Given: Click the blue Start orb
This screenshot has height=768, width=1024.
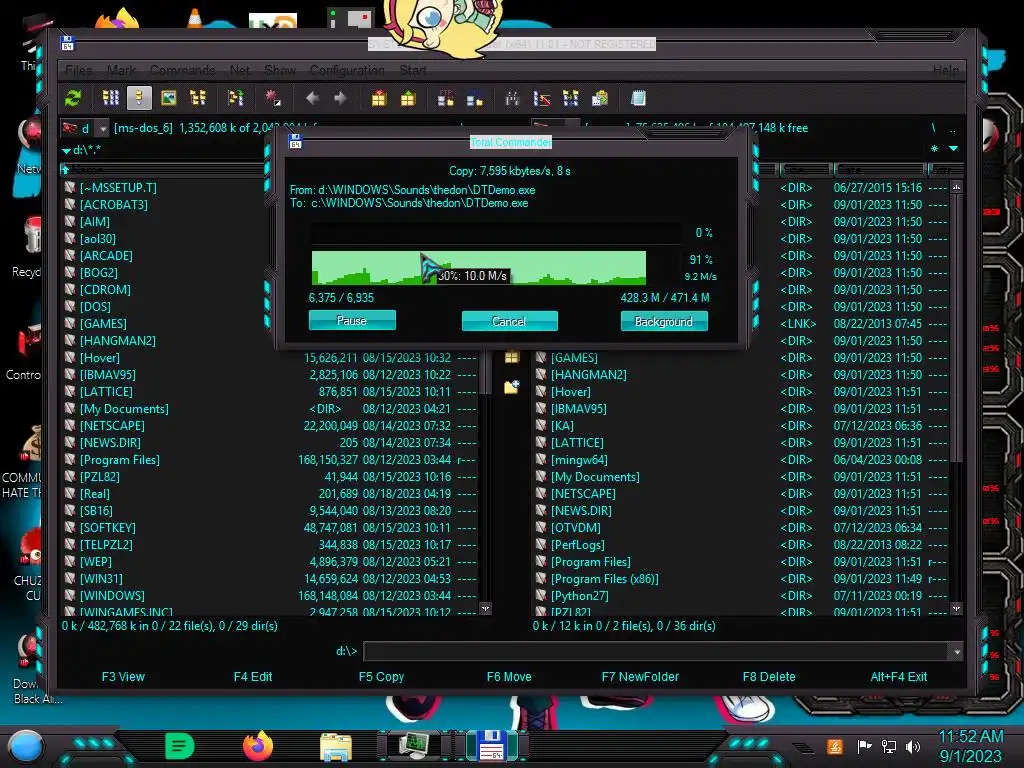Looking at the screenshot, I should (26, 746).
